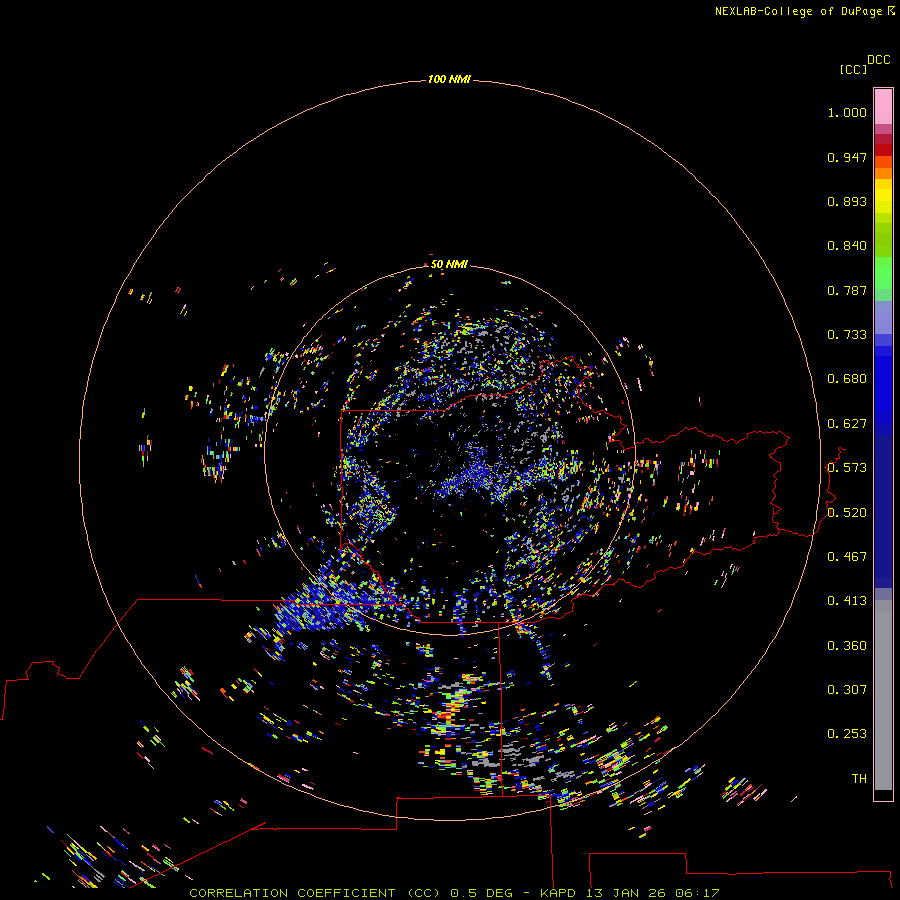Click the 0.467 legend value

coord(847,557)
